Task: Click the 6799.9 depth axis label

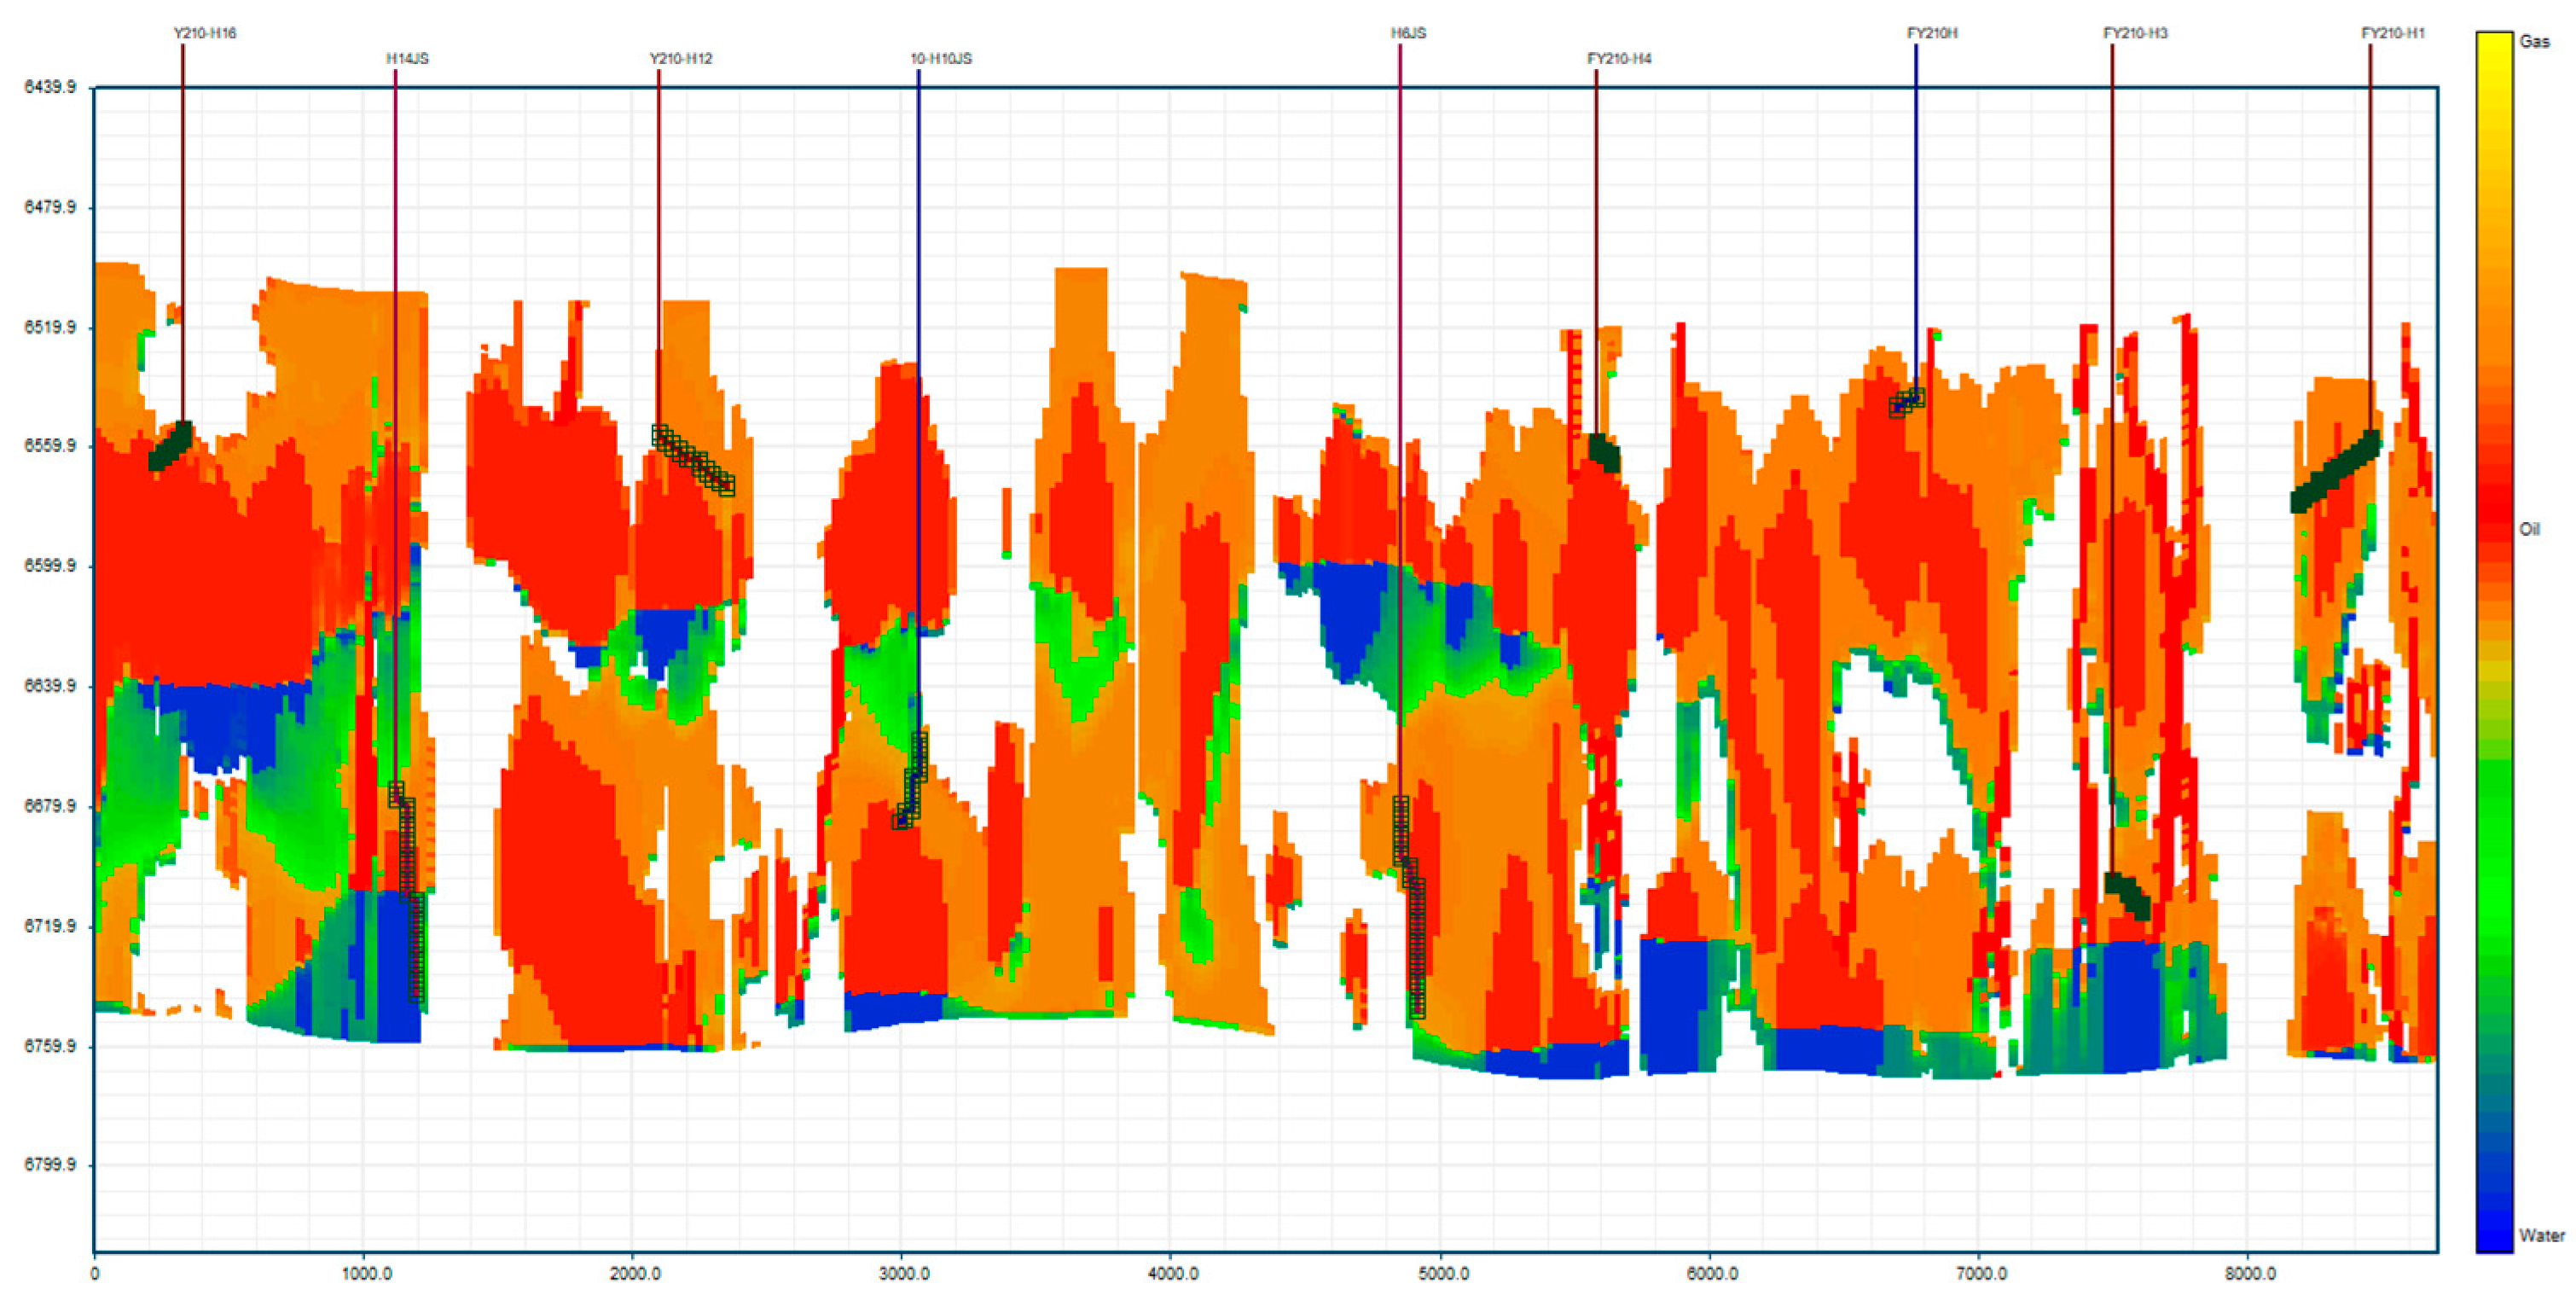Action: point(50,1165)
